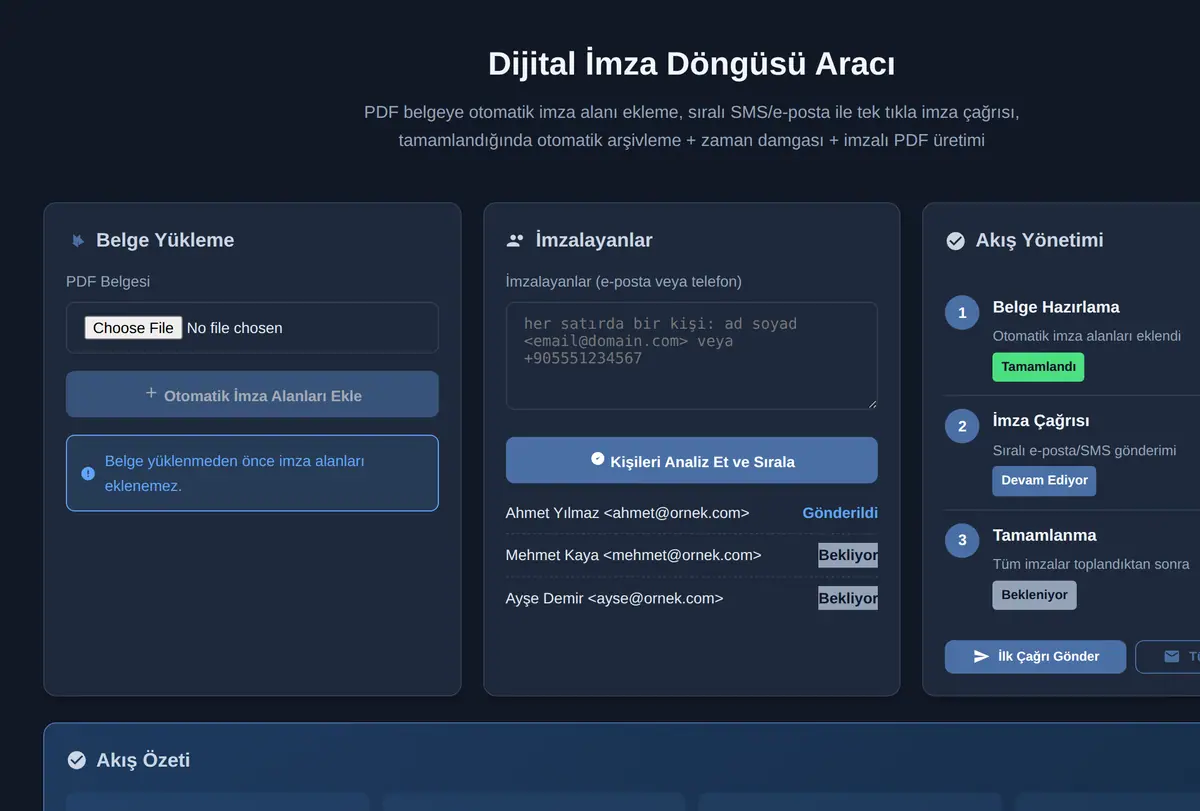Click the Tamamlanma step title

click(x=1044, y=535)
